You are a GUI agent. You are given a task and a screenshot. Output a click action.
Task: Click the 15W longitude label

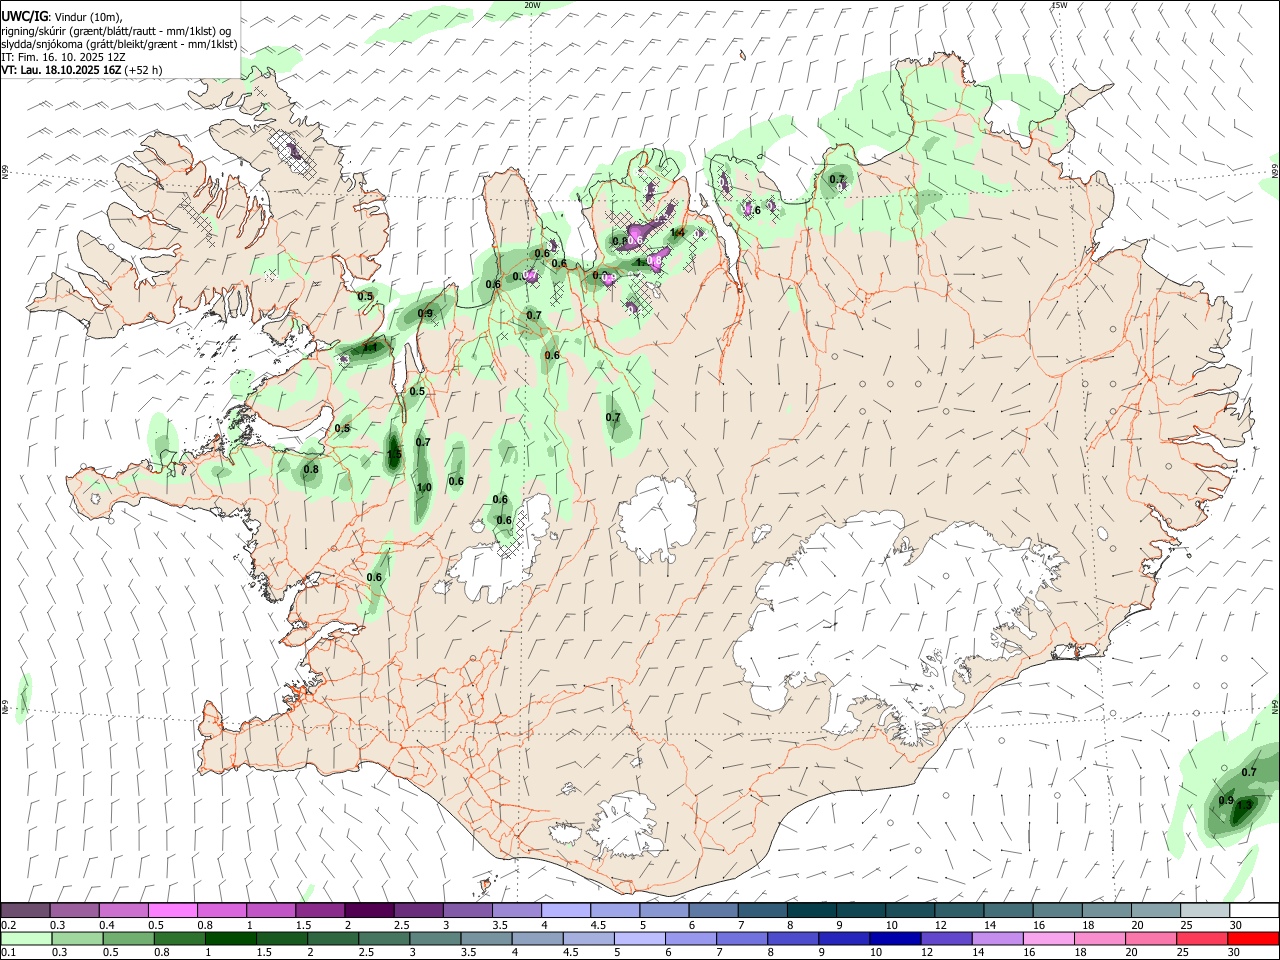pyautogui.click(x=1059, y=5)
